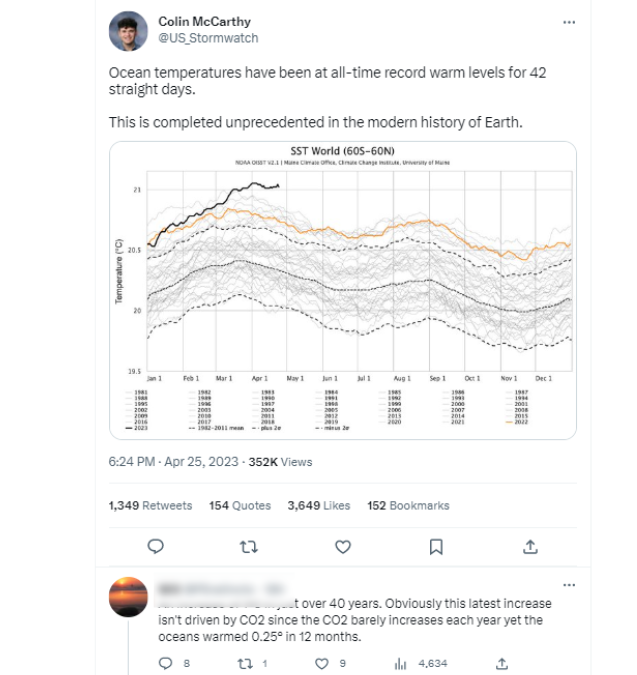
Task: Retweet Colin McCarthy's tweet
Action: point(249,546)
